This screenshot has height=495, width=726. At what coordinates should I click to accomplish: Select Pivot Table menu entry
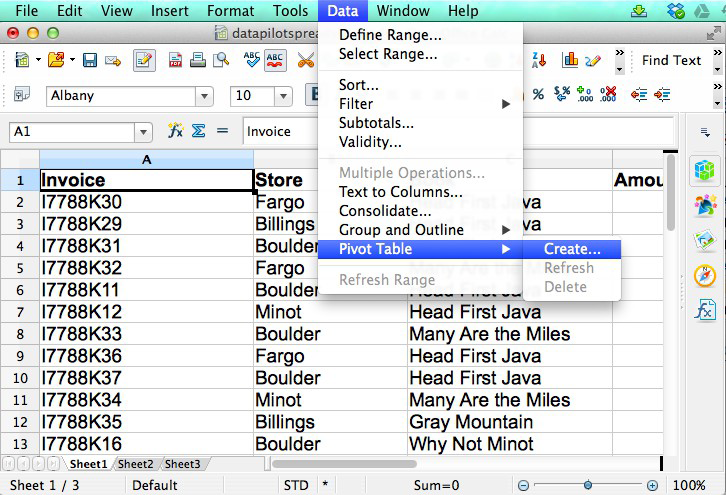coord(420,249)
